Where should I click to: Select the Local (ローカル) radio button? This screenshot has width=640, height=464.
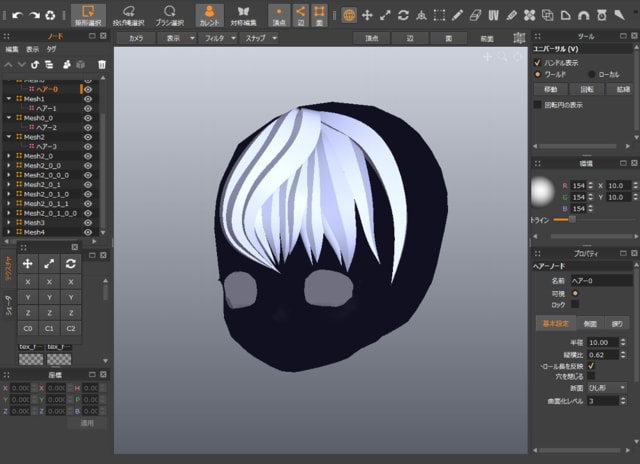591,74
